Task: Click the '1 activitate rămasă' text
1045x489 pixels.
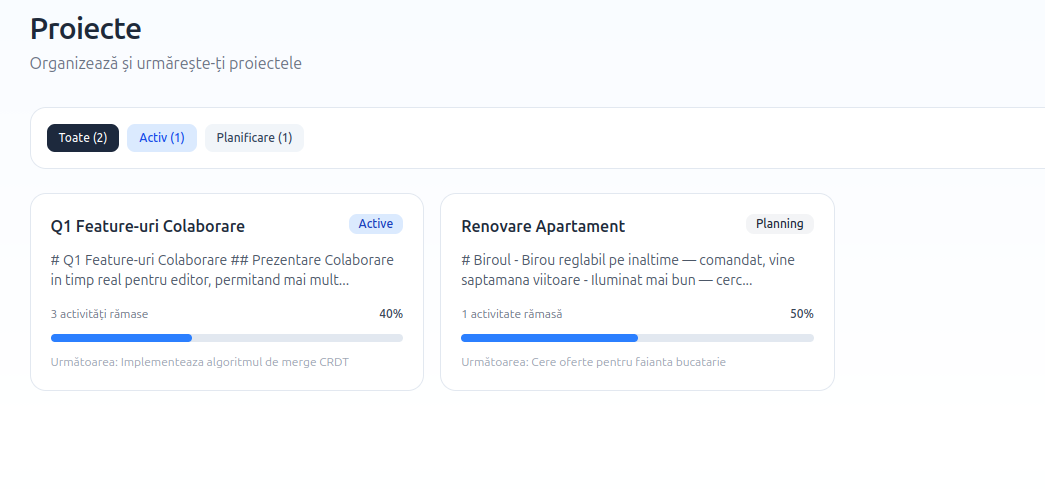Action: [512, 314]
